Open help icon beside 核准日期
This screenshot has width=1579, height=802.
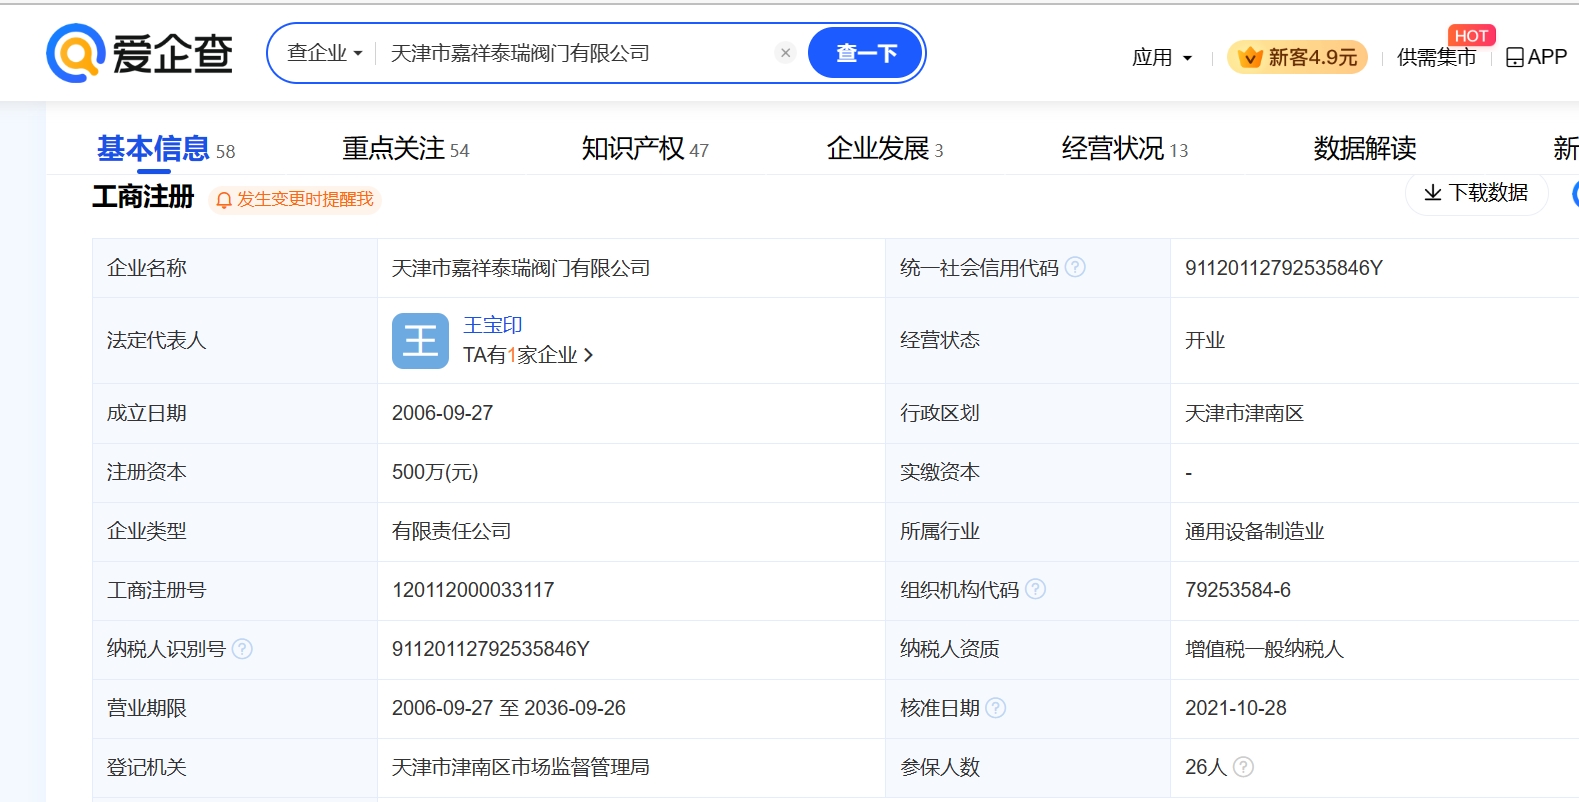(x=995, y=708)
